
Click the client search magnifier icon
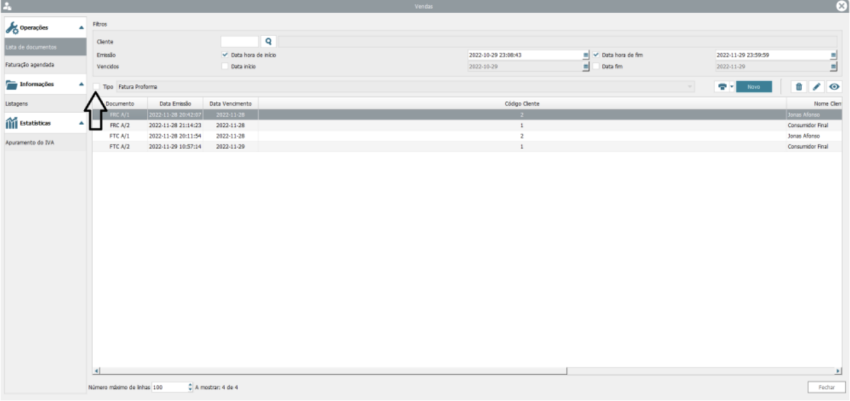pyautogui.click(x=268, y=41)
